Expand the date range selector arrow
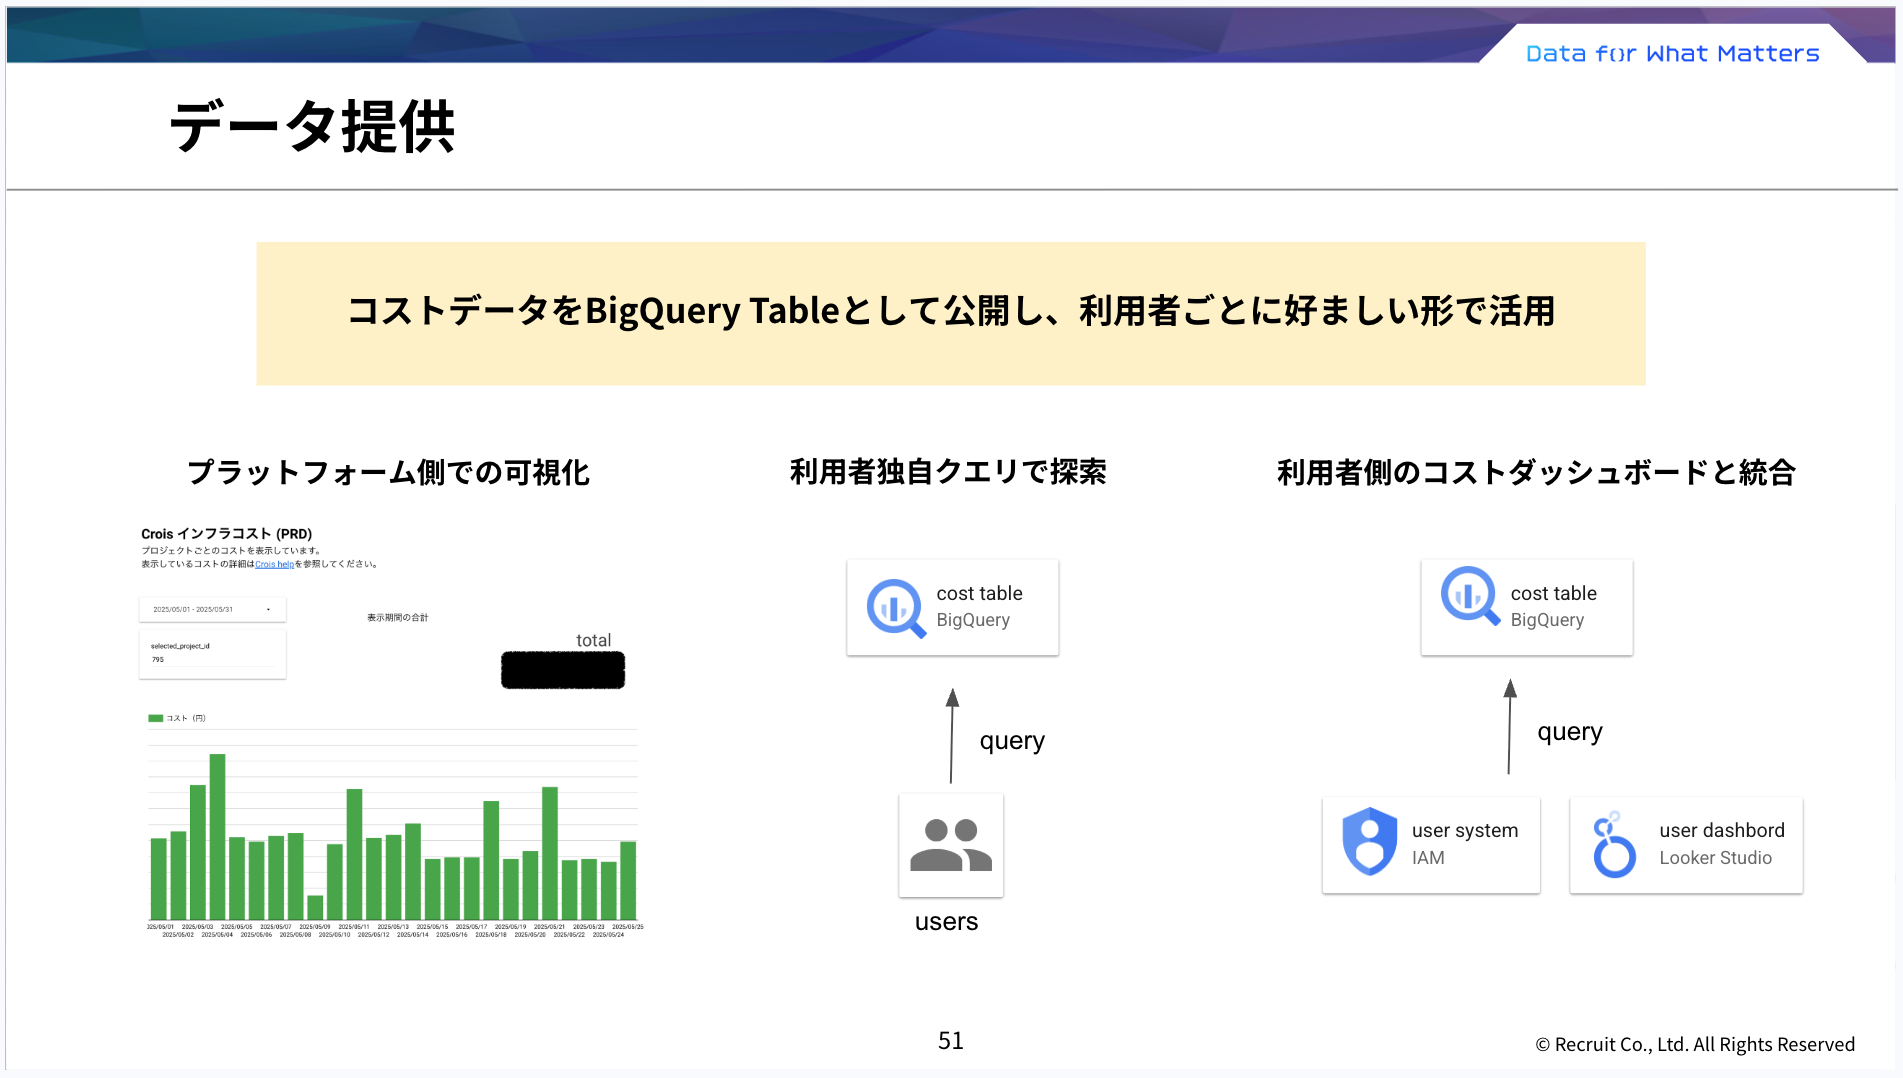The width and height of the screenshot is (1903, 1078). (x=268, y=609)
